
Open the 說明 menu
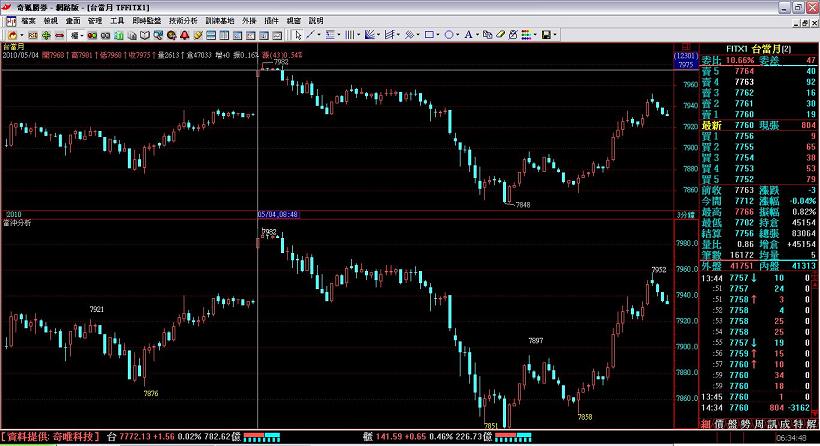pos(316,20)
